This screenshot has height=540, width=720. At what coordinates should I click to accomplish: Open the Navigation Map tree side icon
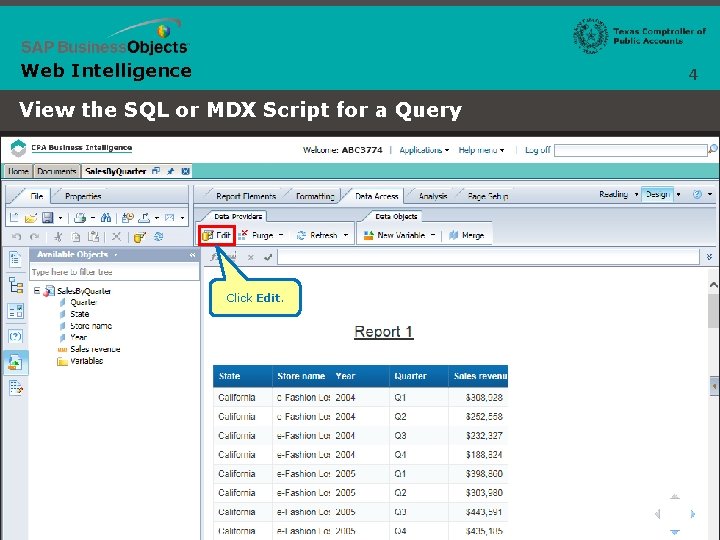click(16, 286)
